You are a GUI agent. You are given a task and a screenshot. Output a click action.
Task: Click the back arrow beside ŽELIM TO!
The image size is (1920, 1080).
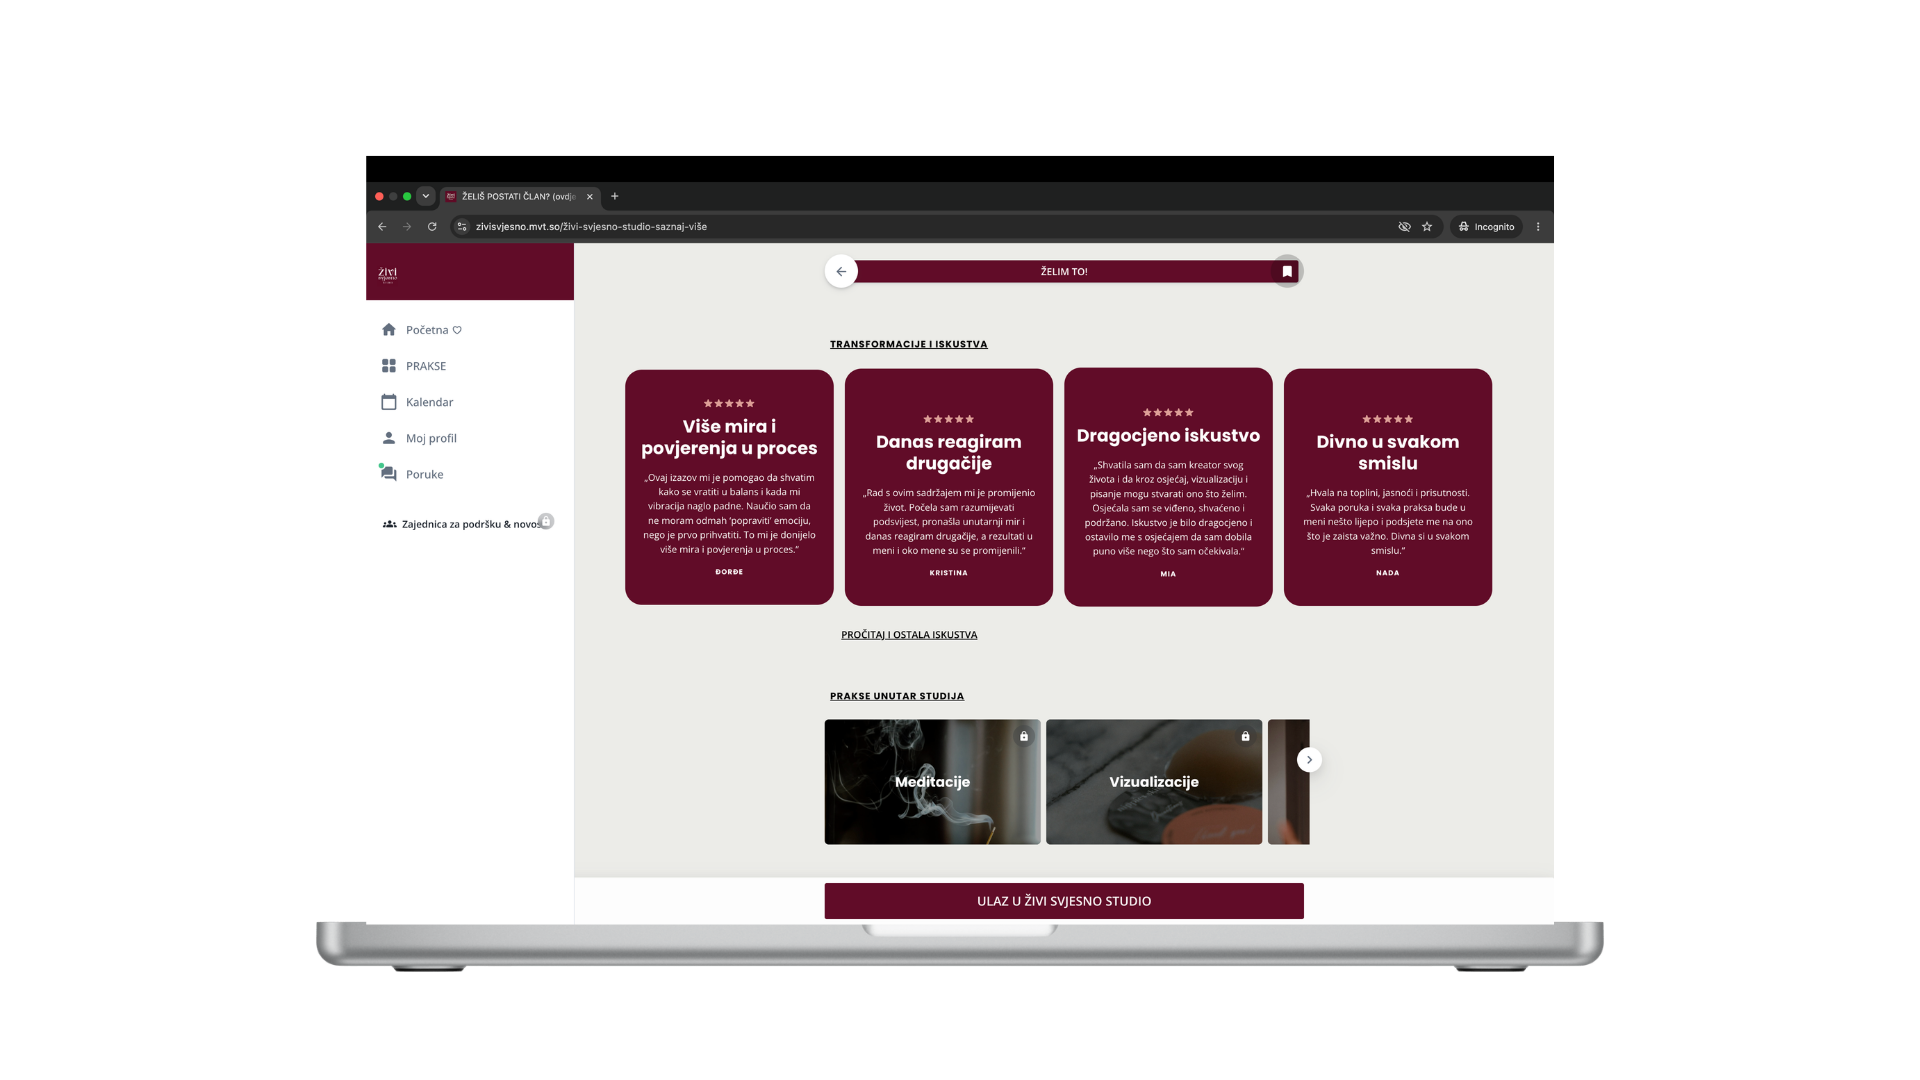click(841, 271)
